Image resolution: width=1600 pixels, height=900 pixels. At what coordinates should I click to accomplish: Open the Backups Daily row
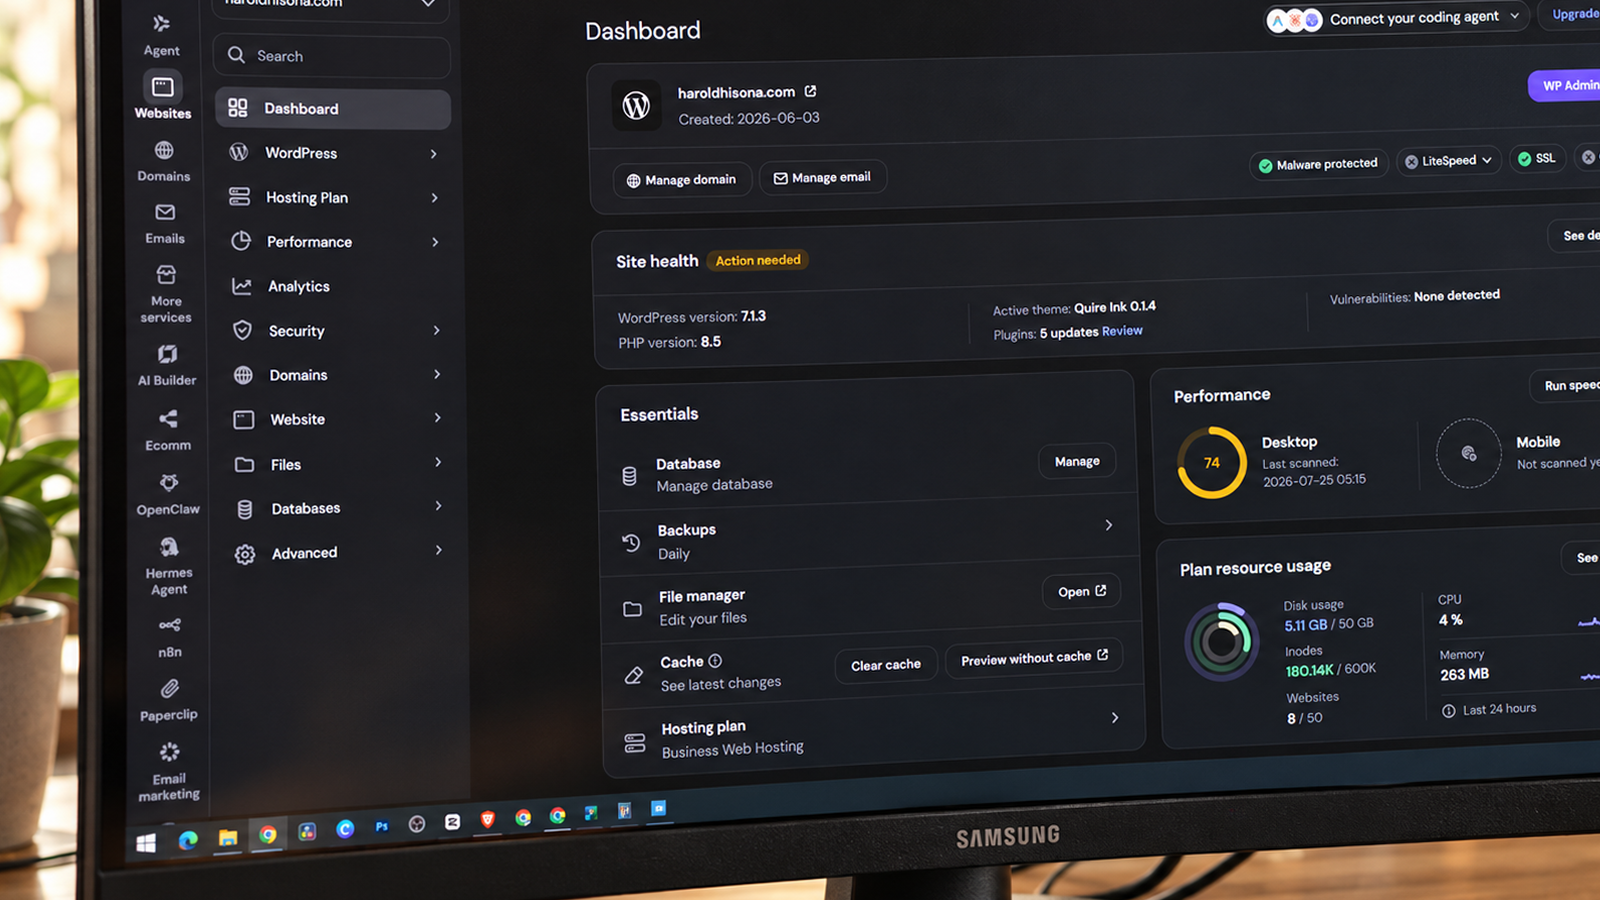[x=868, y=540]
